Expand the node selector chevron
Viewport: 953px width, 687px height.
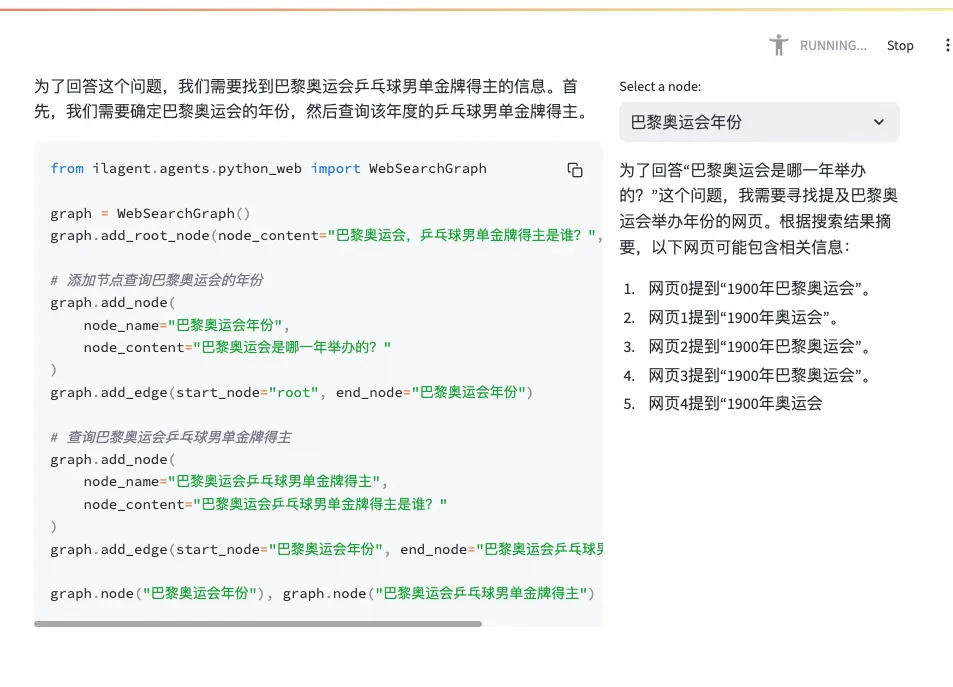879,121
